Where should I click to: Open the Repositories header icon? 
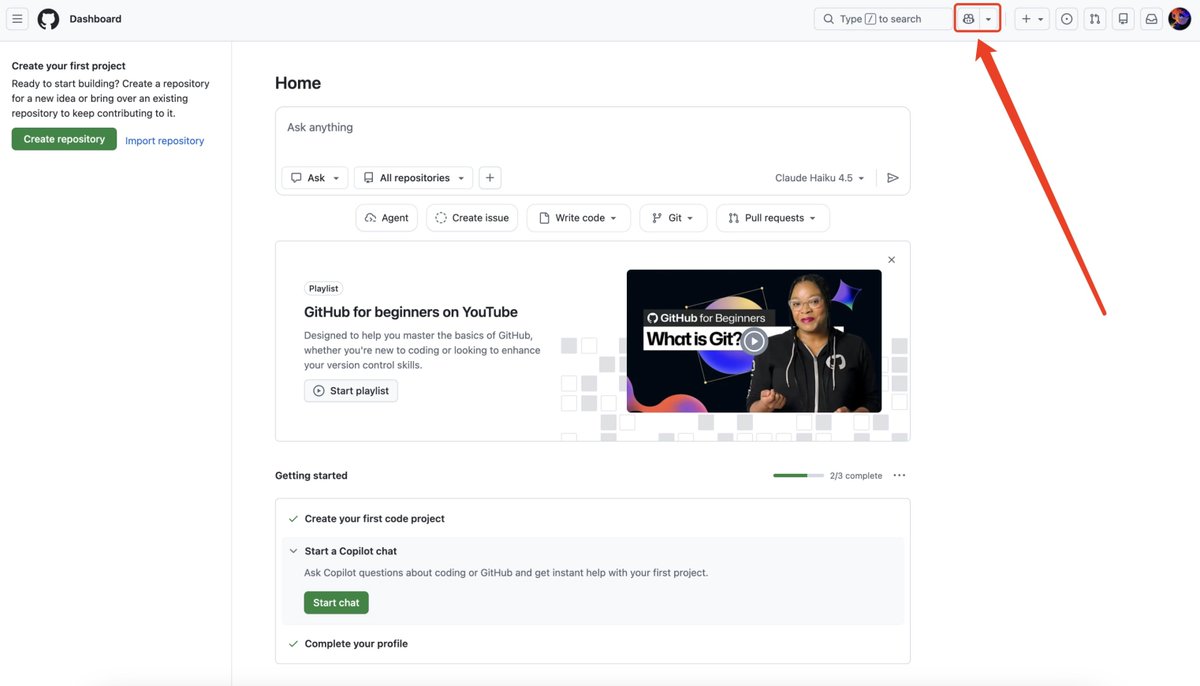(x=1123, y=19)
